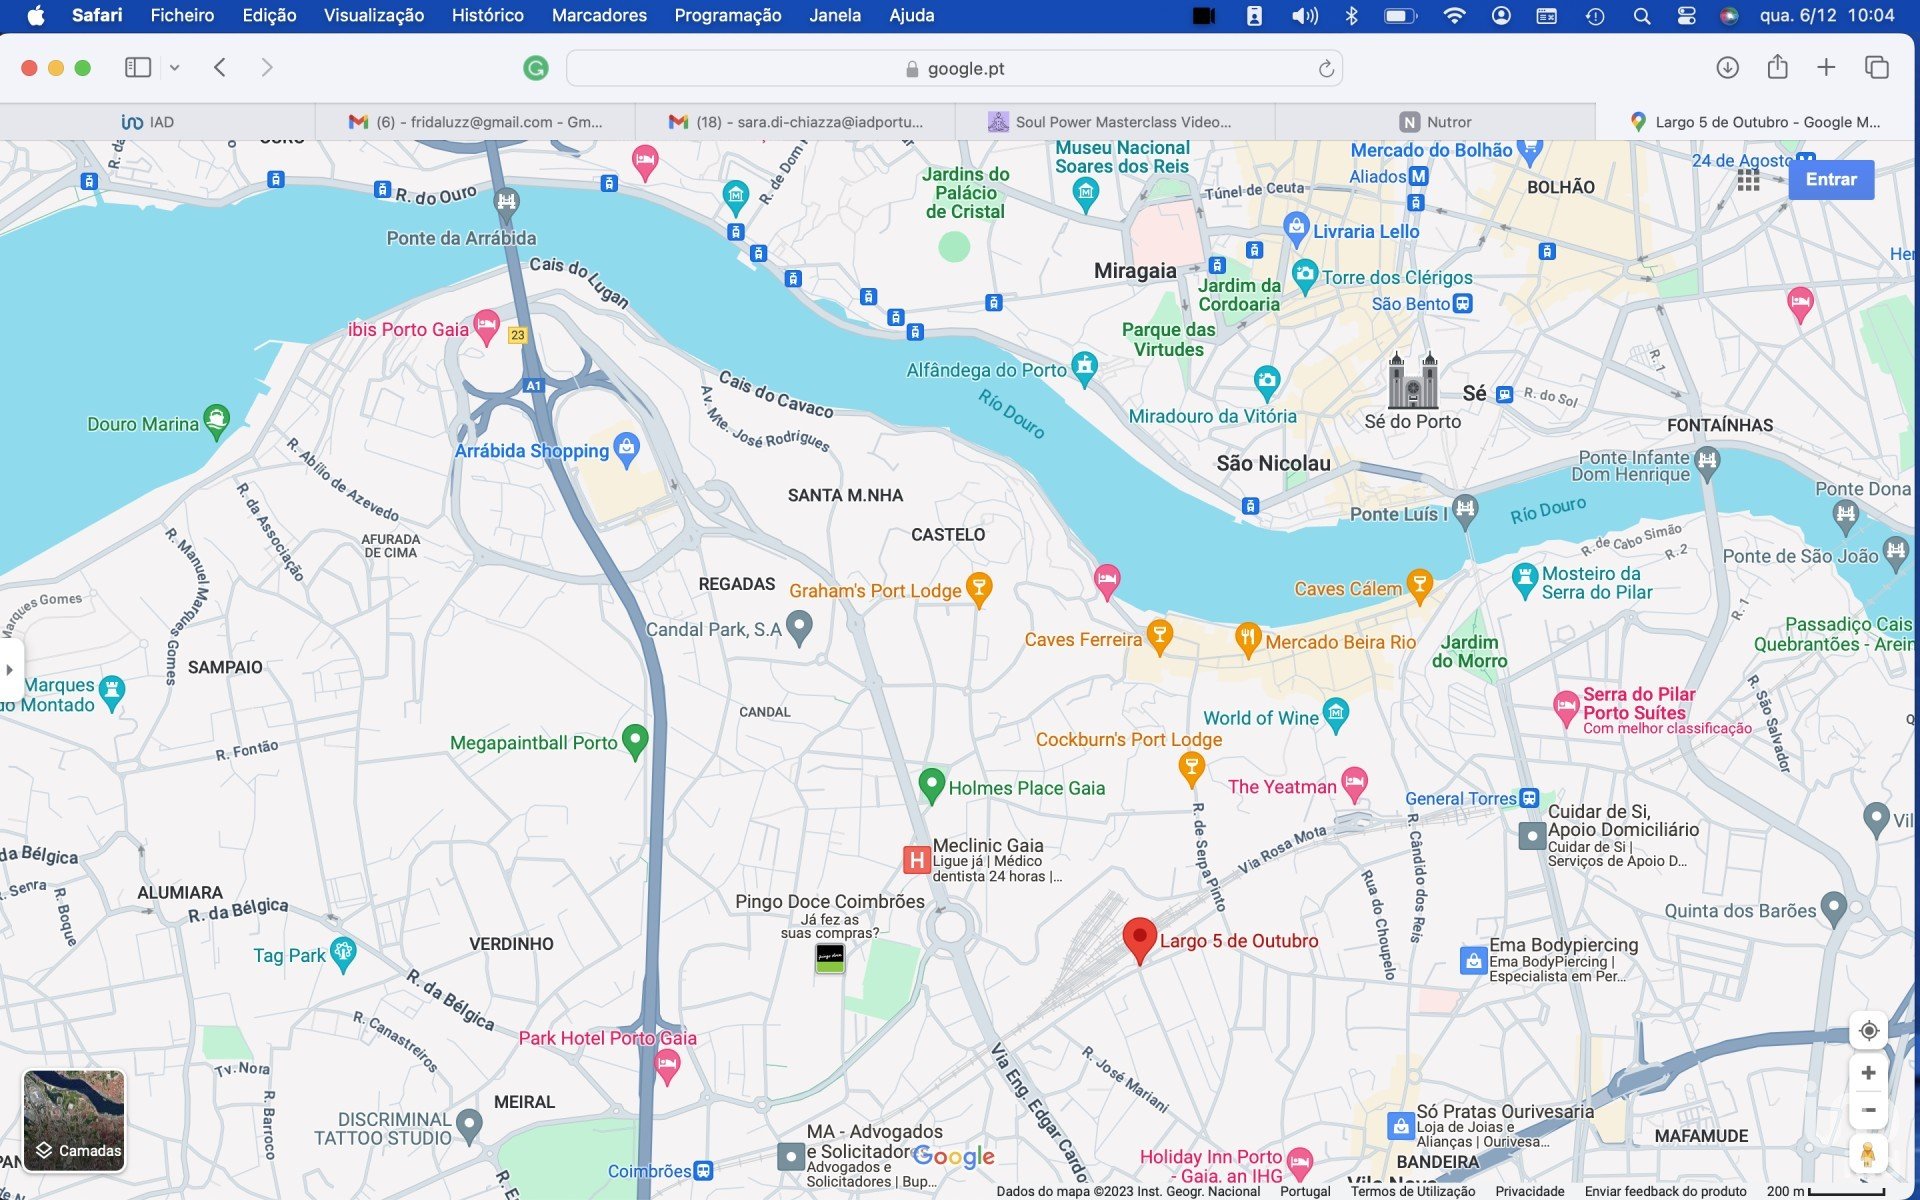
Task: Open the Histórico menu
Action: tap(487, 15)
